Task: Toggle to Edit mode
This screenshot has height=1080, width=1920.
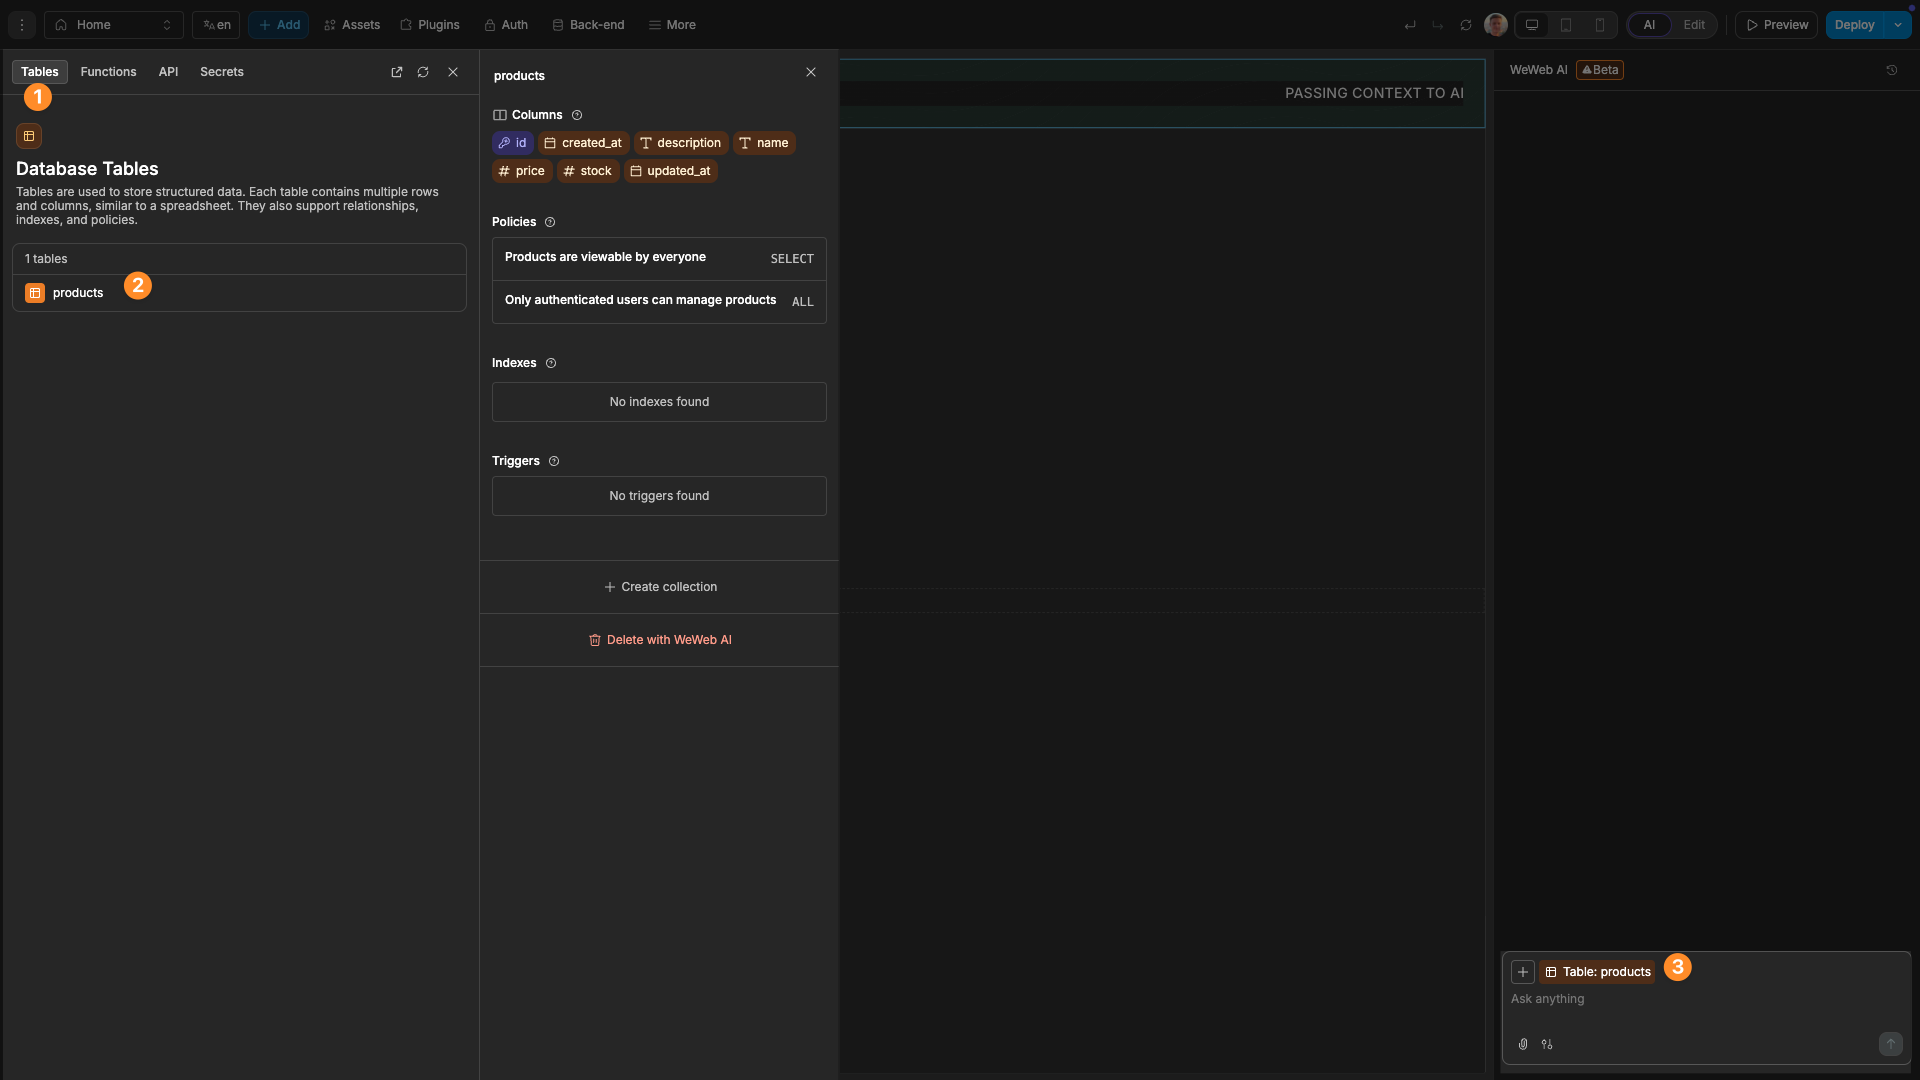Action: pyautogui.click(x=1694, y=25)
